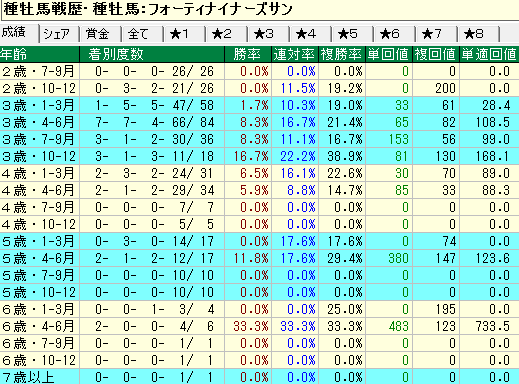519x384 pixels.
Task: Select the row 7歳以上
Action: click(259, 377)
